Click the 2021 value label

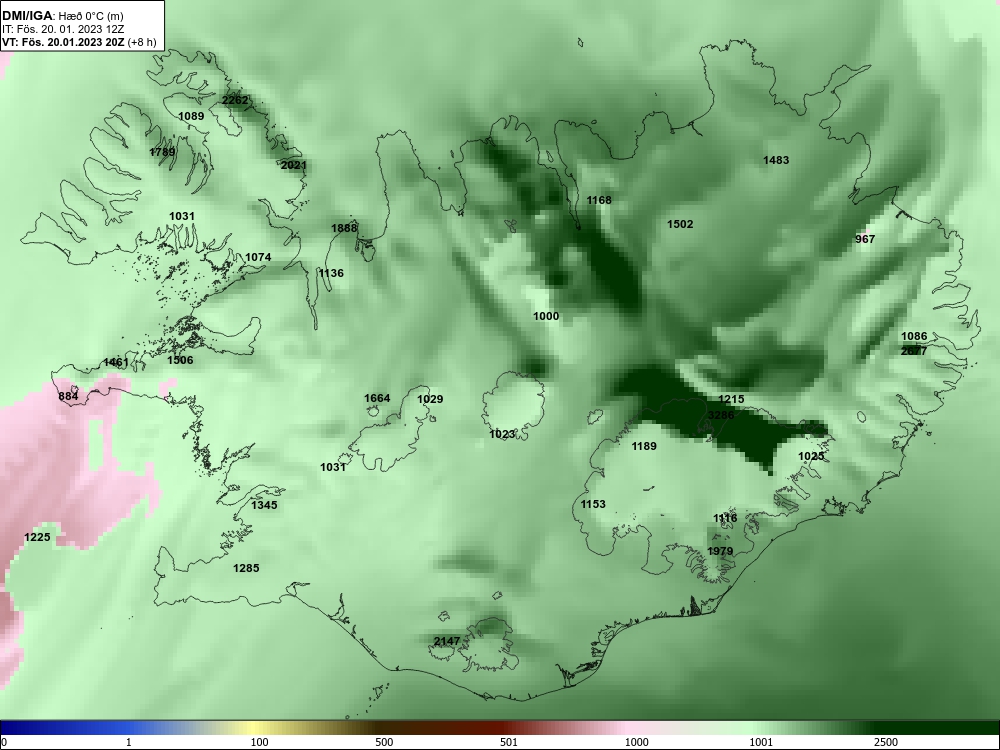pos(294,165)
